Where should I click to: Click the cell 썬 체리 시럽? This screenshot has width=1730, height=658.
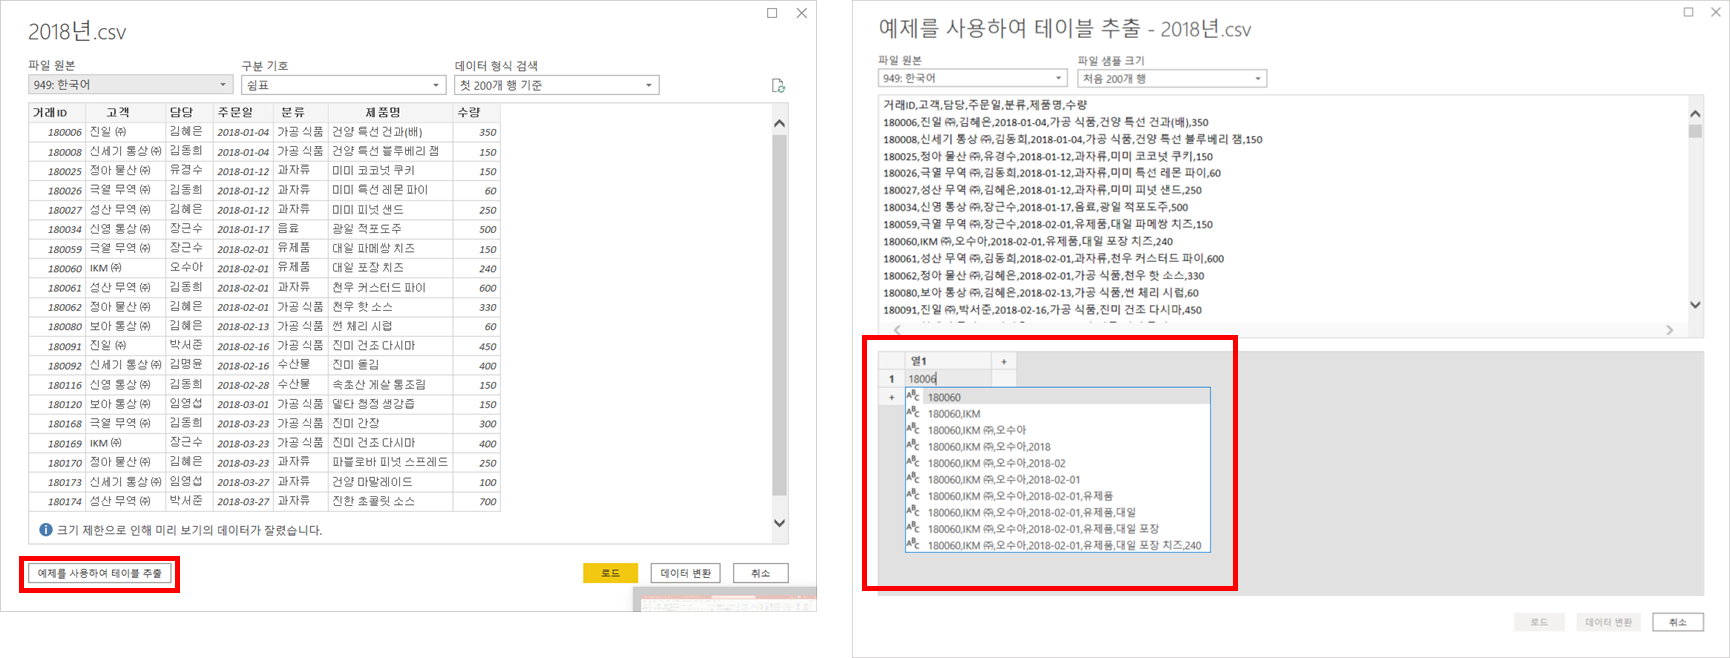click(390, 326)
